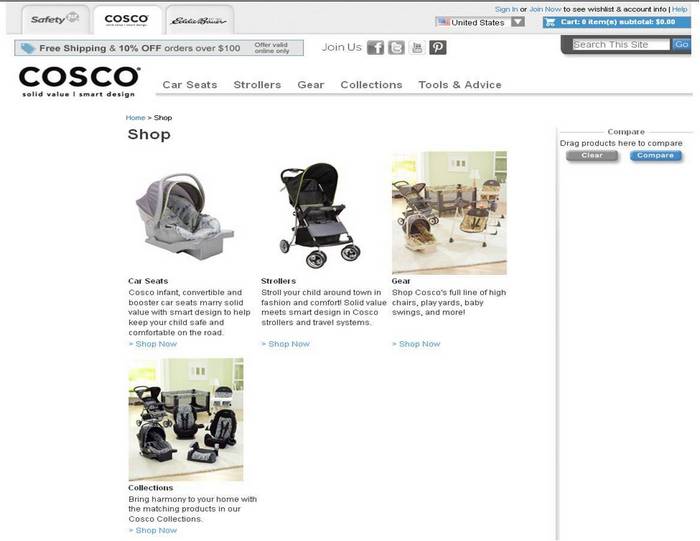Switch to the Eddie Bauer brand tab
This screenshot has height=541, width=700.
[x=200, y=20]
